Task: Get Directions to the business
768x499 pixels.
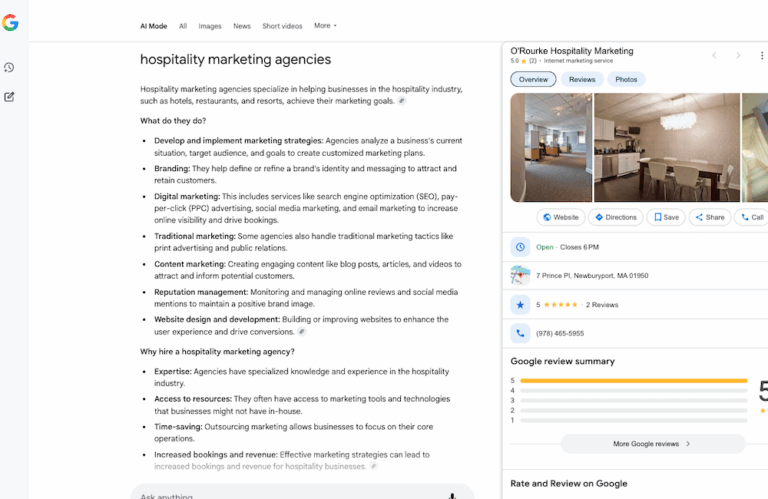Action: click(616, 217)
